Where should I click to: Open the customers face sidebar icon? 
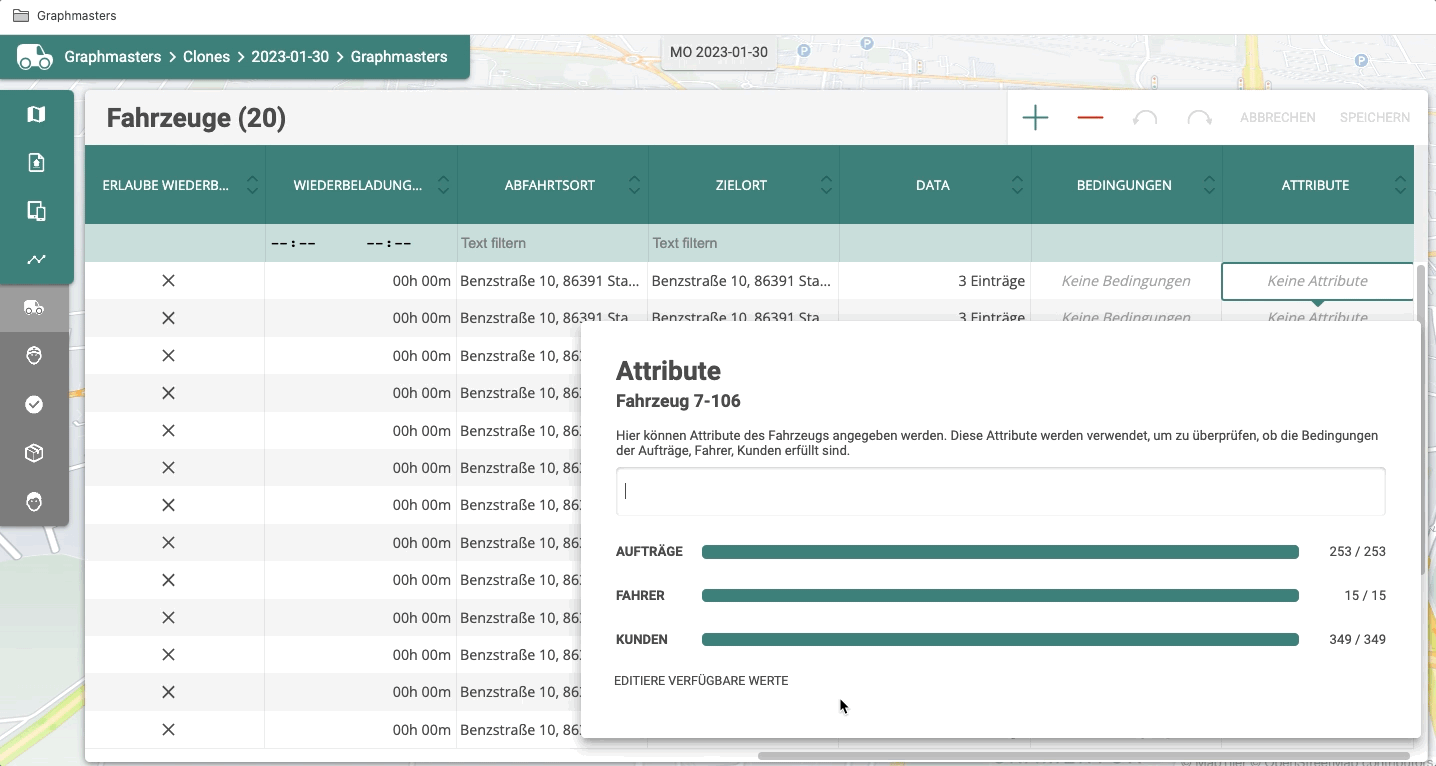[x=35, y=501]
